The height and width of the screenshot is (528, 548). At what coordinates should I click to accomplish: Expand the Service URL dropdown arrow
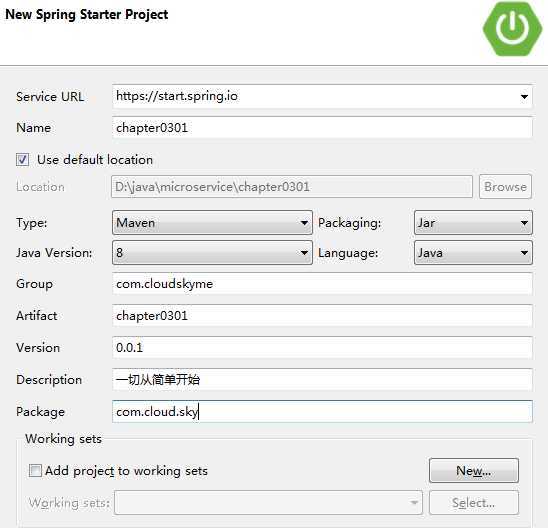[x=524, y=96]
